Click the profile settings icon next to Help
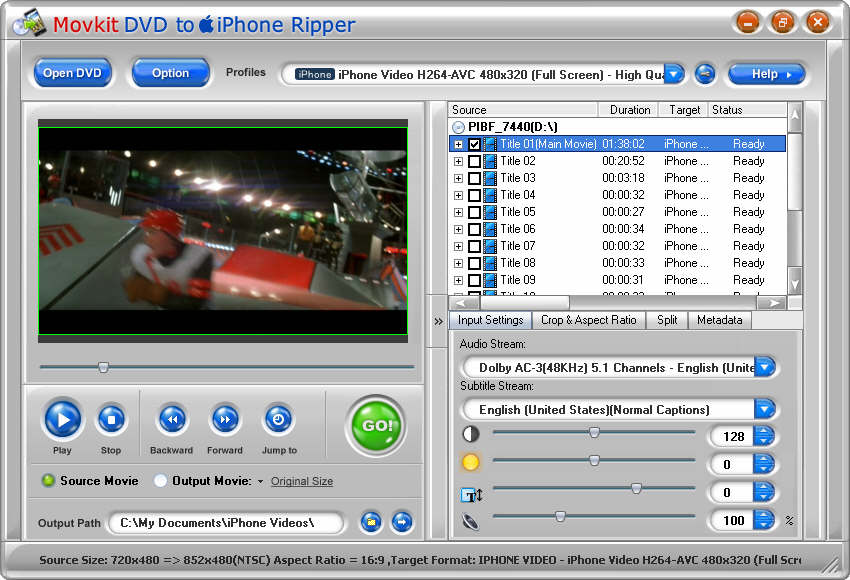This screenshot has height=580, width=850. 705,74
